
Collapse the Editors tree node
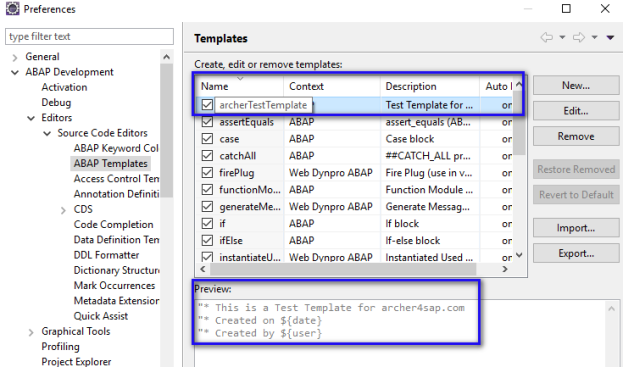31,118
